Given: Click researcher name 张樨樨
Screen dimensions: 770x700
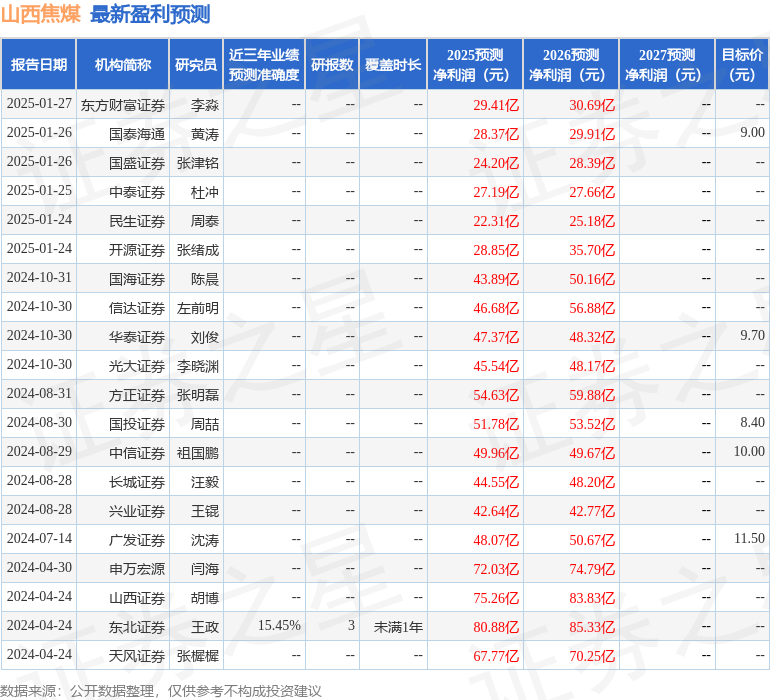Looking at the screenshot, I should [198, 656].
